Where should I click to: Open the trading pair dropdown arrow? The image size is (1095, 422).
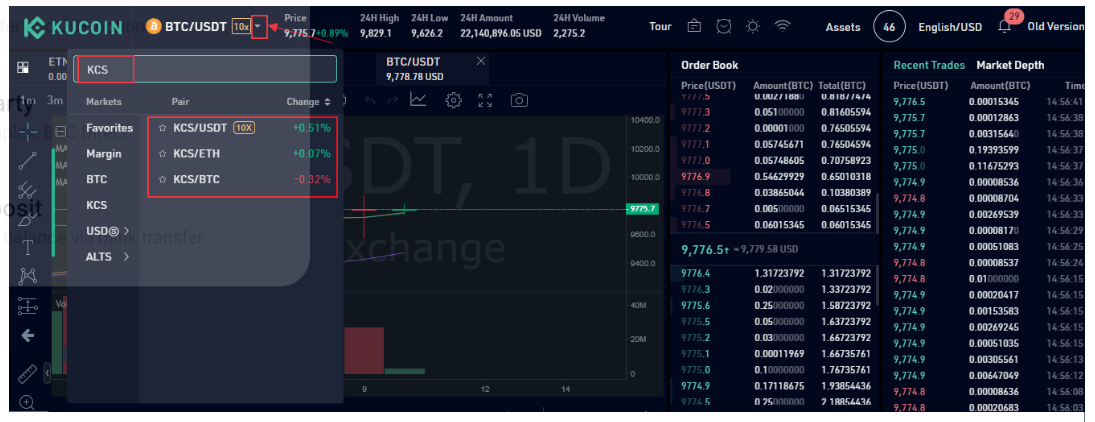(x=259, y=27)
